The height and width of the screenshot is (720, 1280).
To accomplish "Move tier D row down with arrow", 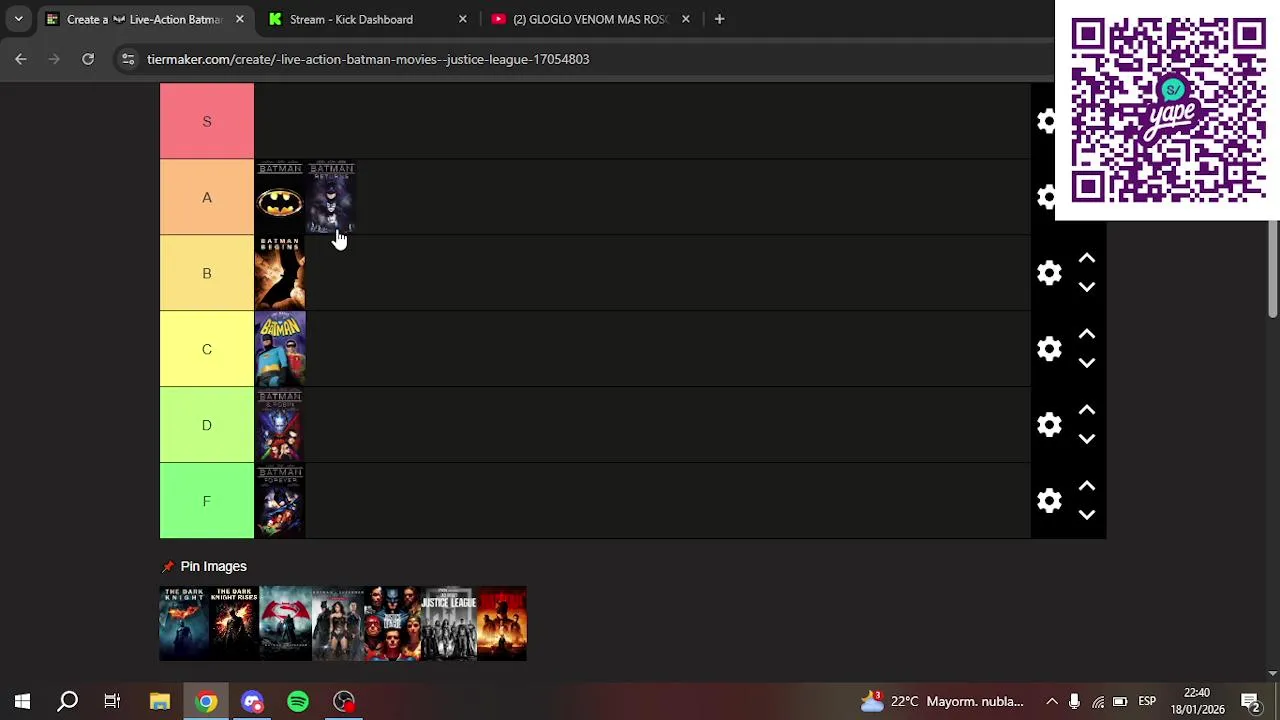I will [1087, 439].
